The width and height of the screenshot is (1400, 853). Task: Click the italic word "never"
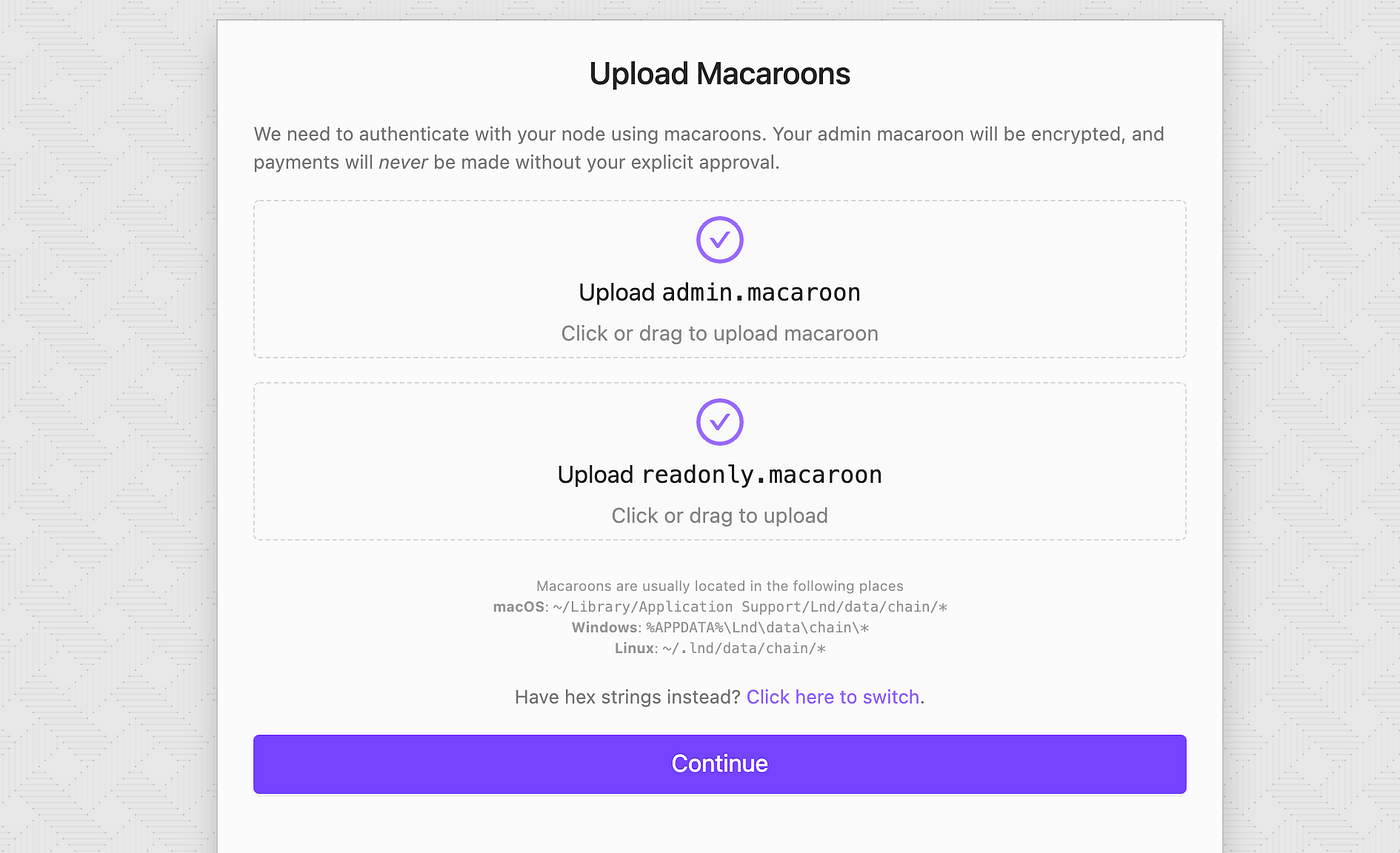pos(403,162)
